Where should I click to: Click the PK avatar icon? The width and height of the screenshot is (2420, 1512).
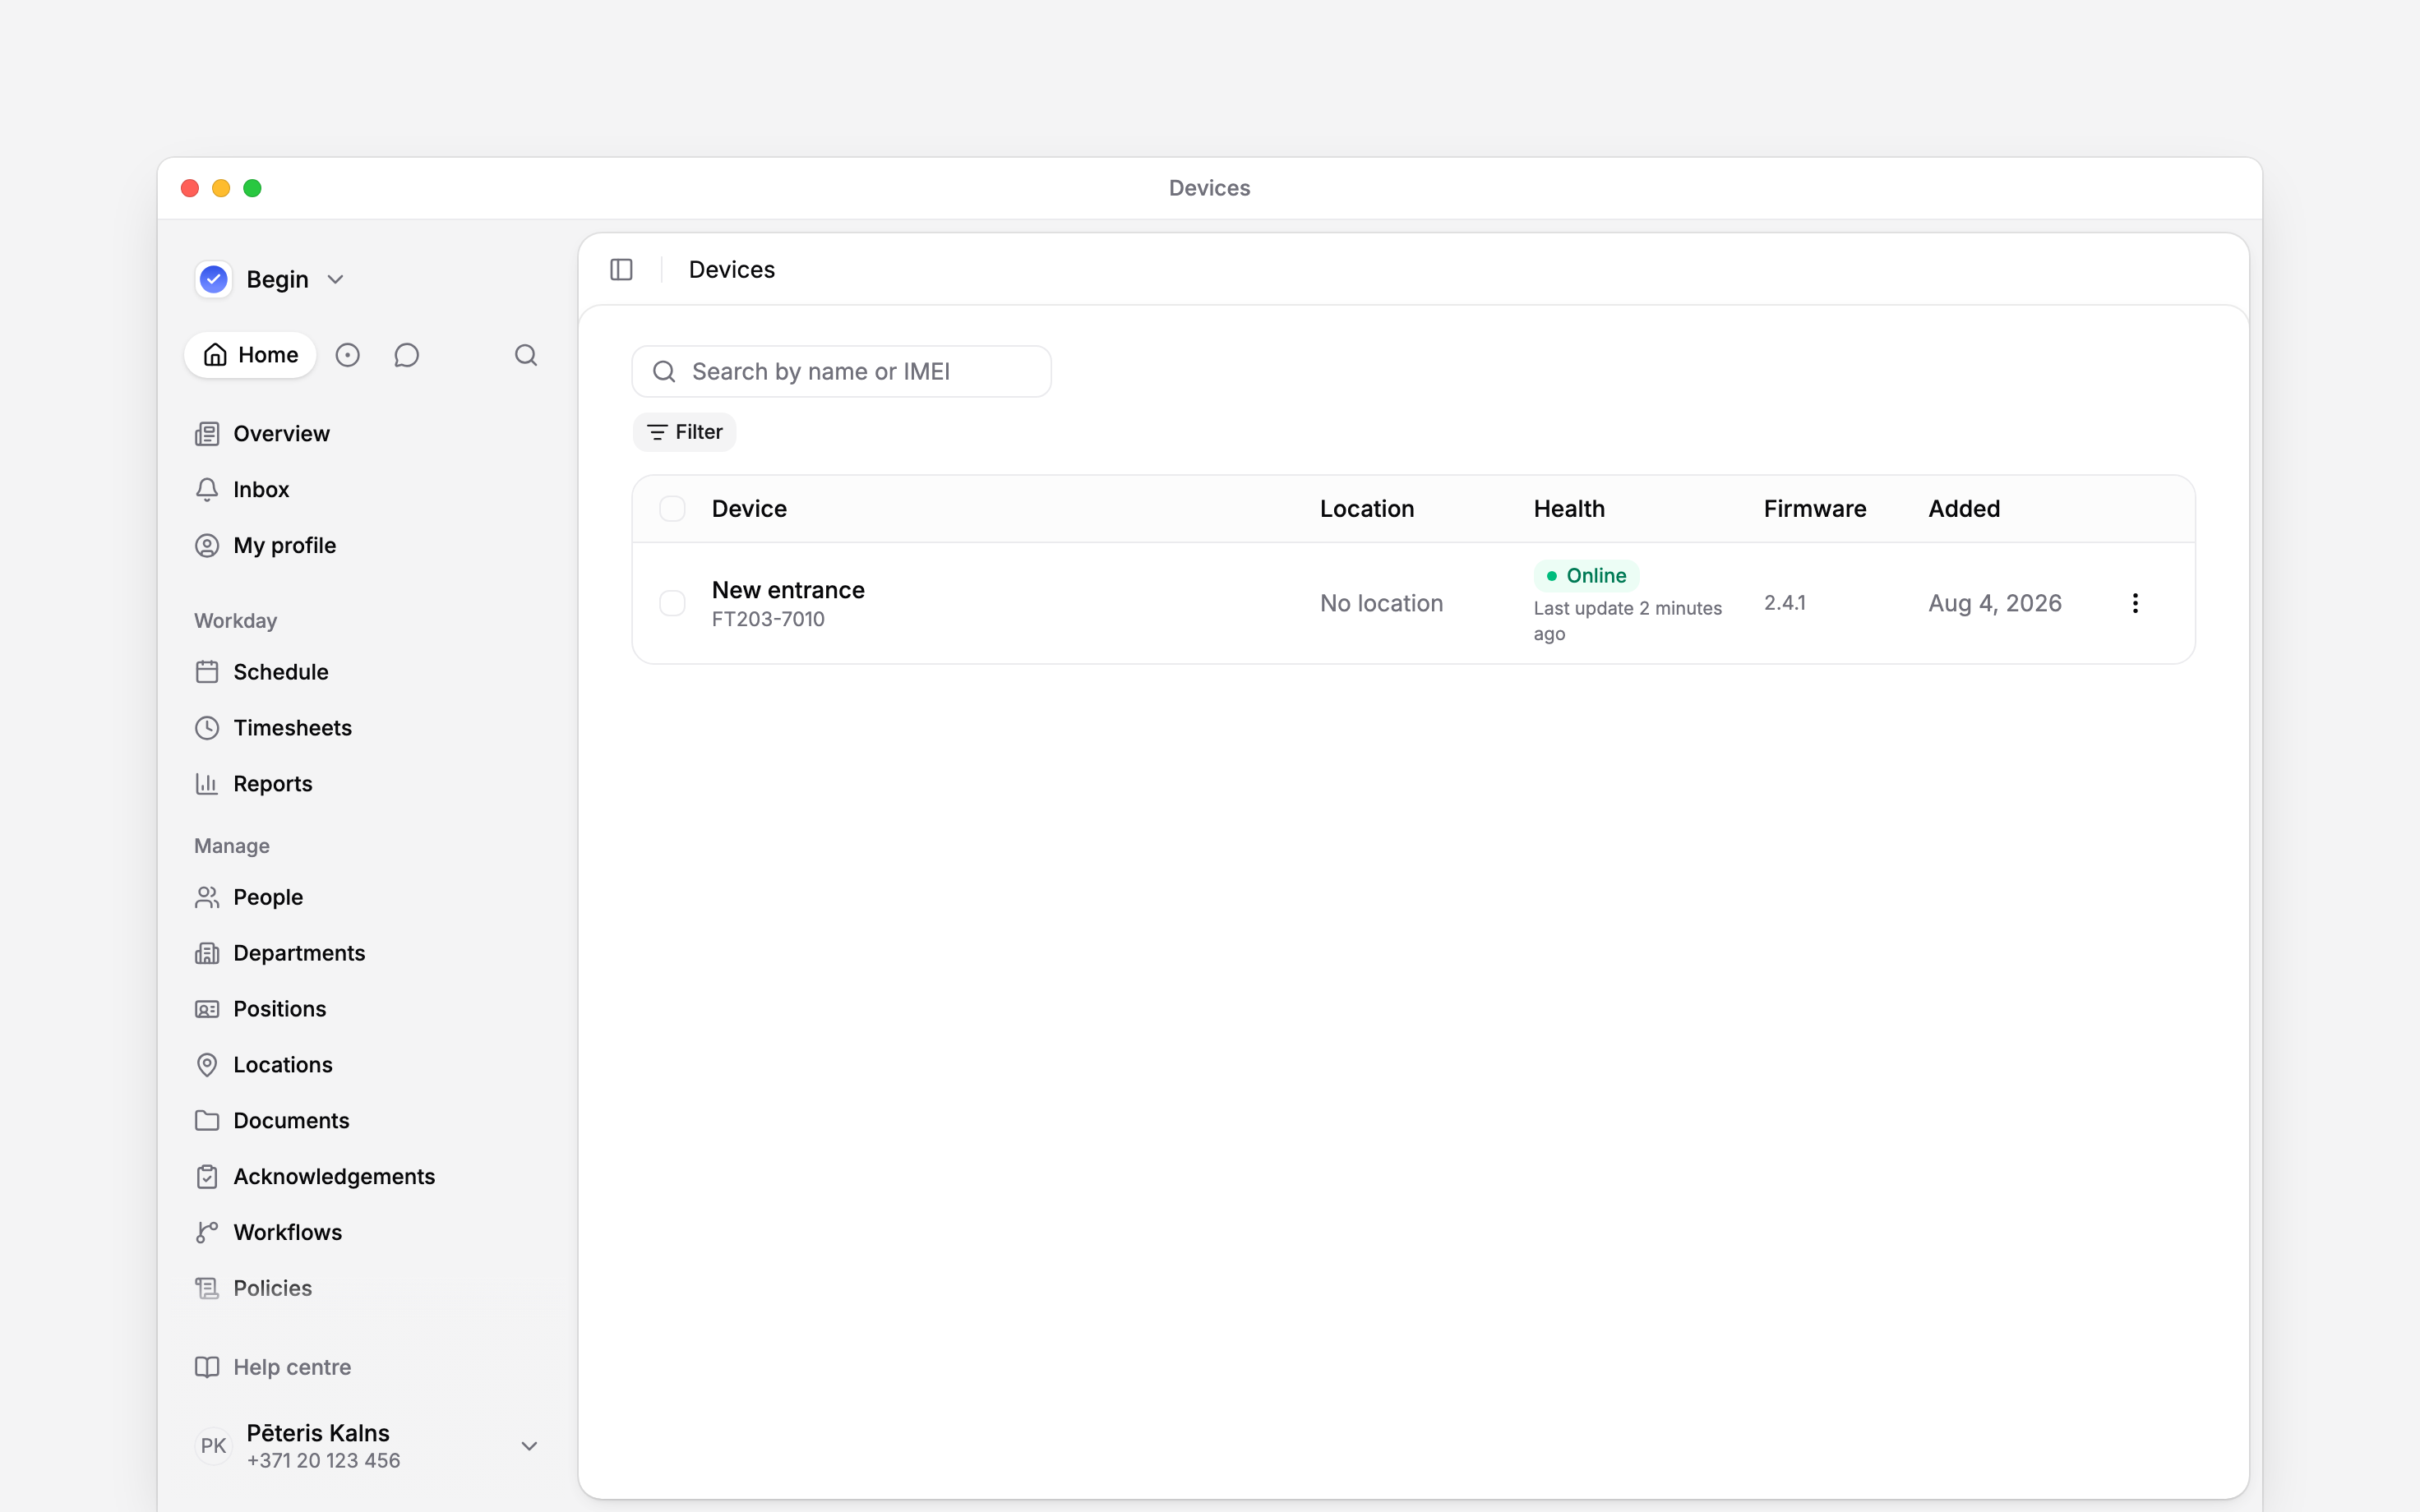coord(213,1446)
